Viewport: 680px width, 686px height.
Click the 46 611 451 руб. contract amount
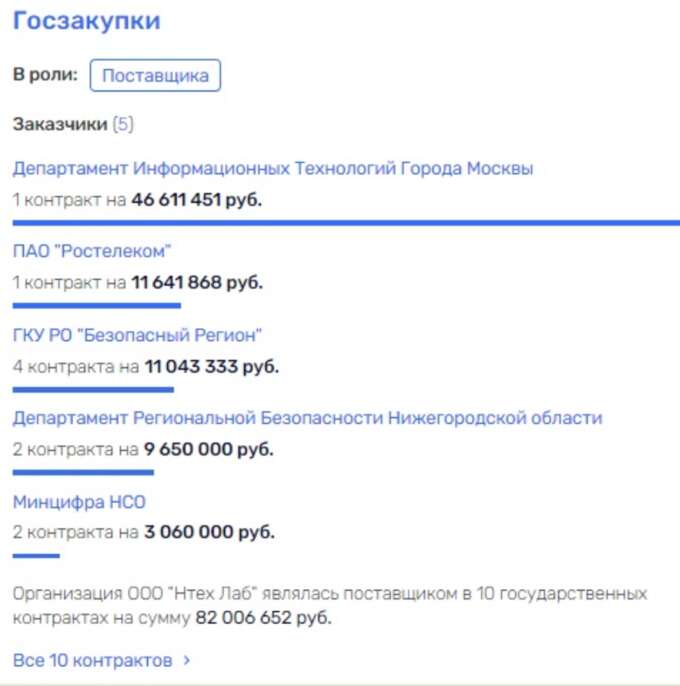tap(196, 200)
